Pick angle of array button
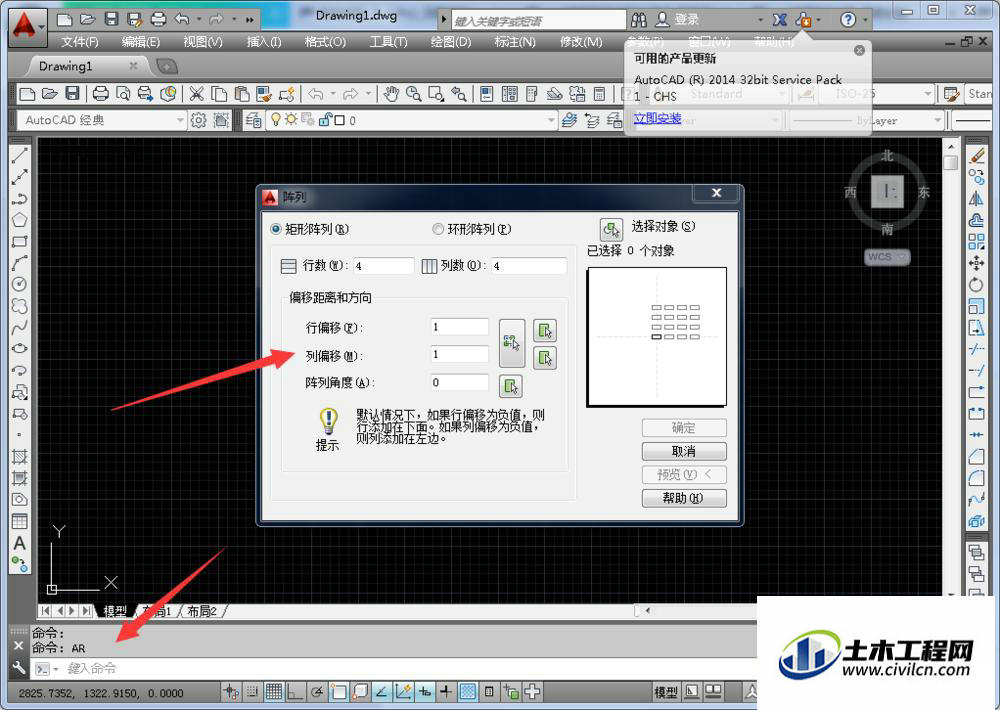Screen dimensions: 1000x710 click(x=511, y=385)
